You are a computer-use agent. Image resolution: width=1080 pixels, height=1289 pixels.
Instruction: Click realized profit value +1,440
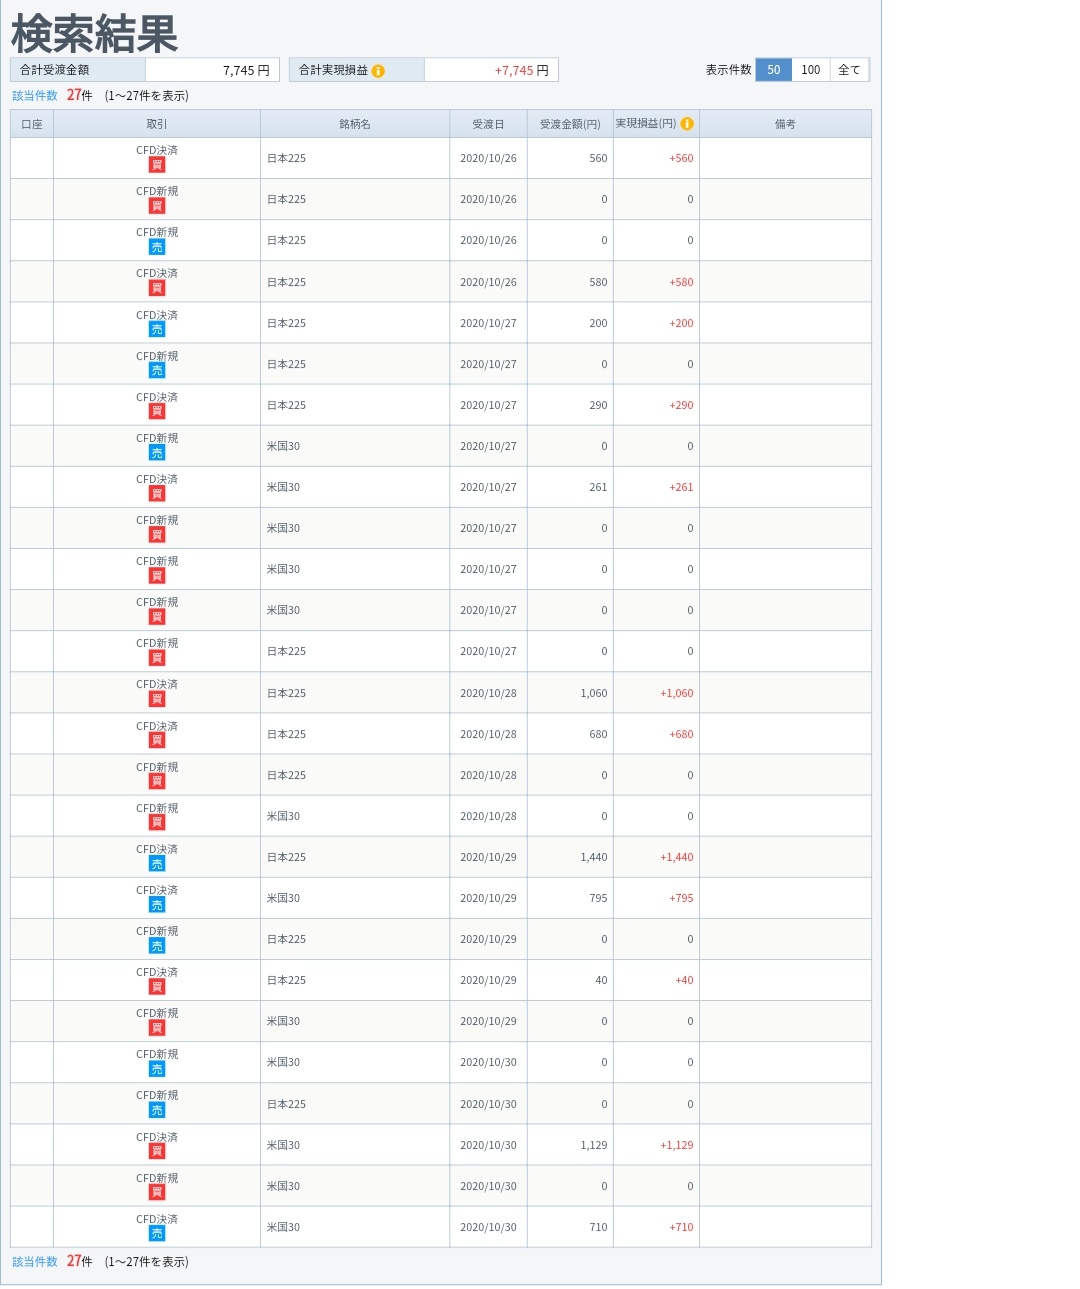coord(677,857)
